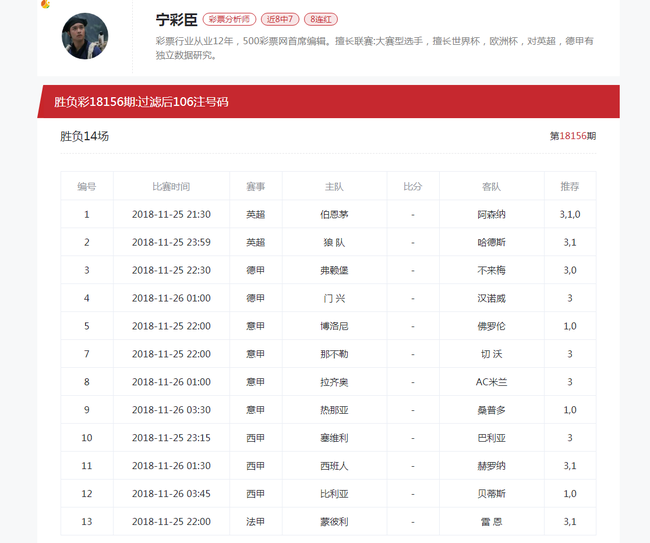Image resolution: width=650 pixels, height=543 pixels.
Task: Select home team 那不勒
Action: (334, 354)
